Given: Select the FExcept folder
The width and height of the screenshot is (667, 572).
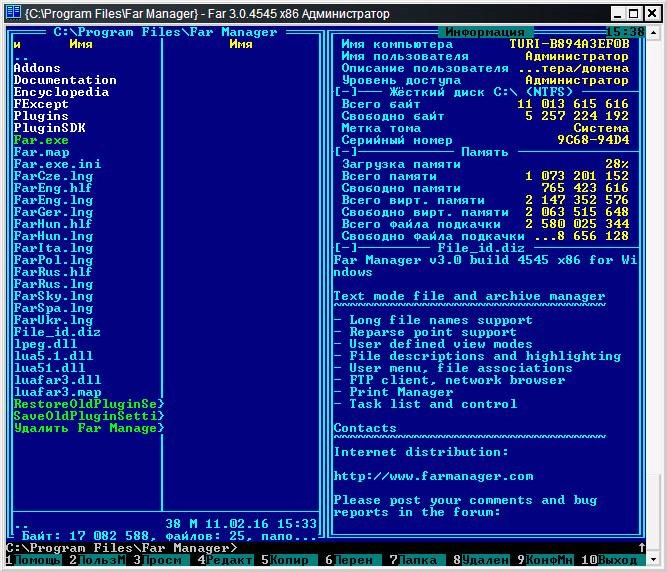Looking at the screenshot, I should click(41, 104).
